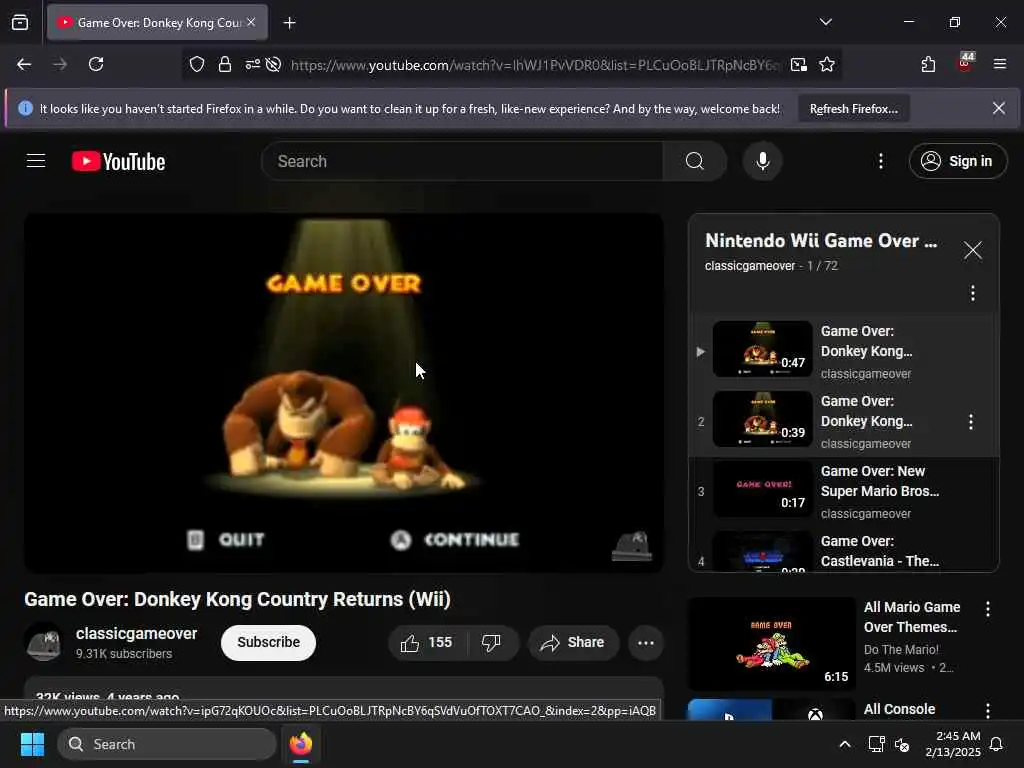
Task: Click the Sign in button
Action: pyautogui.click(x=957, y=161)
